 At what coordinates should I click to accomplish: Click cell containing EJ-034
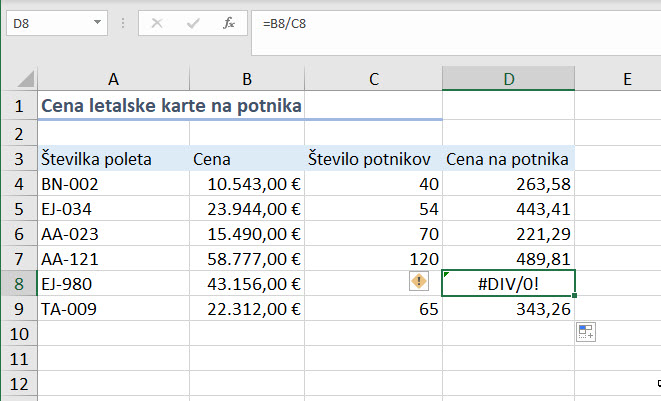coord(113,208)
